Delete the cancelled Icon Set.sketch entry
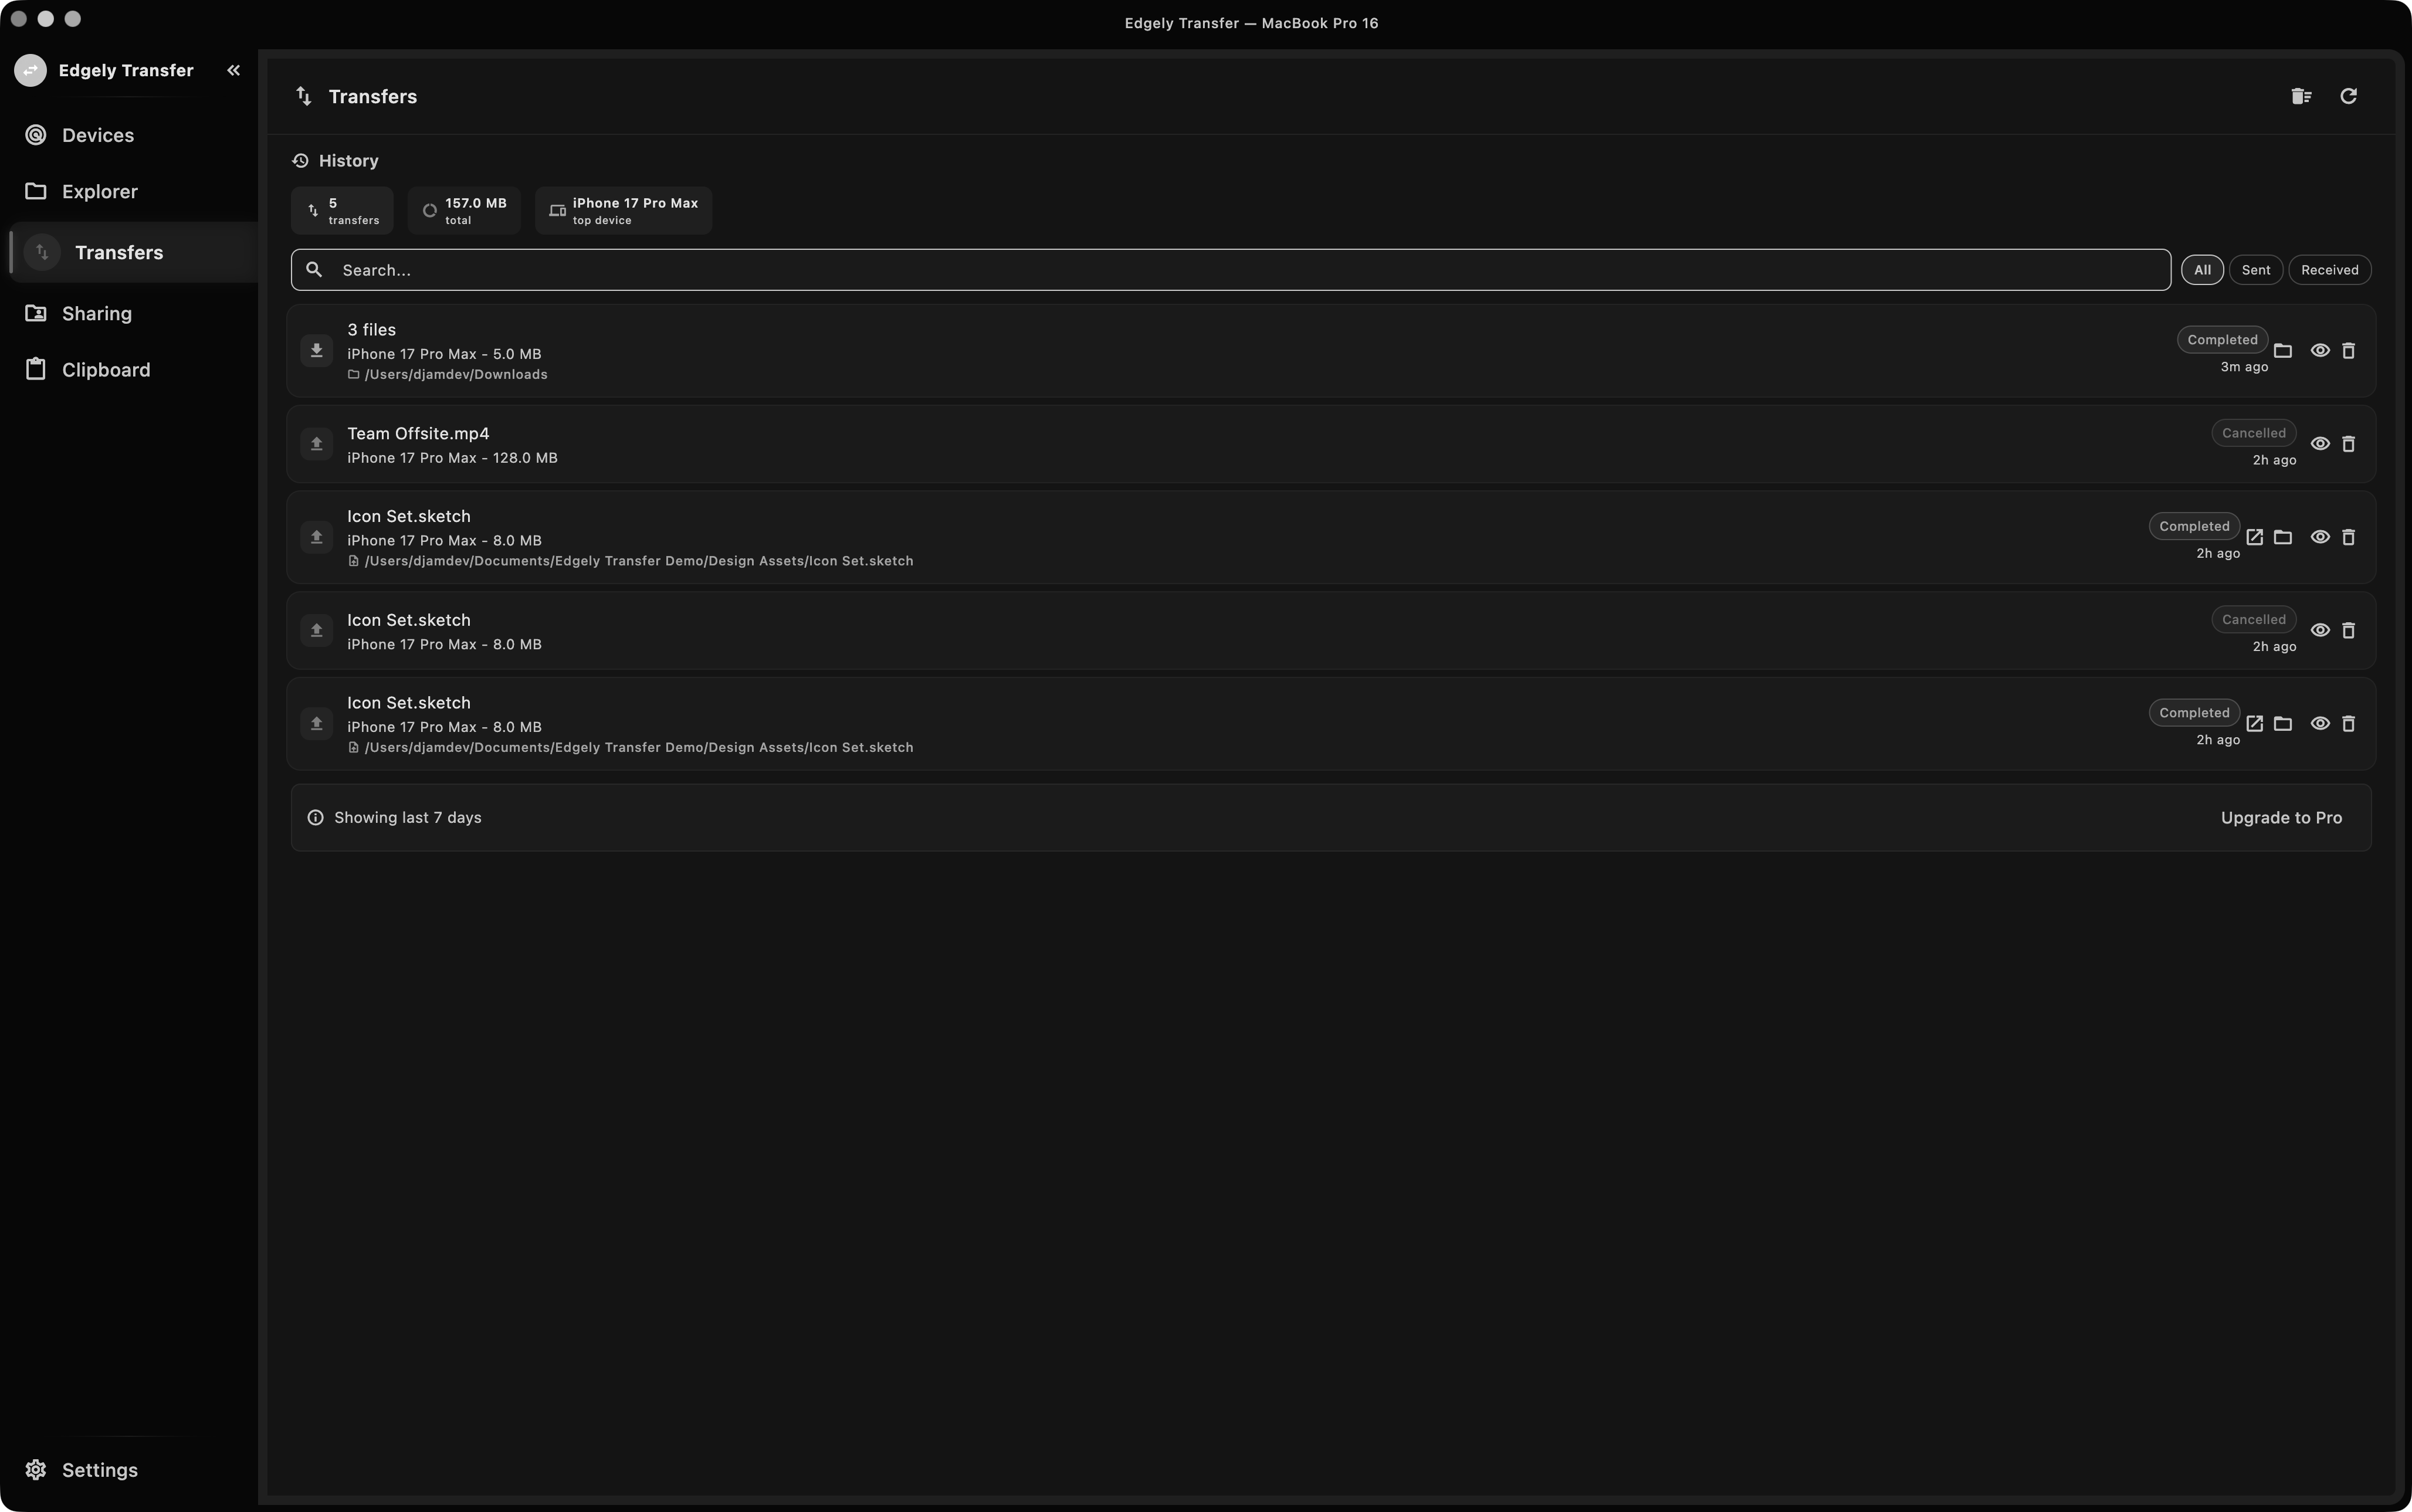Viewport: 2412px width, 1512px height. click(2348, 630)
